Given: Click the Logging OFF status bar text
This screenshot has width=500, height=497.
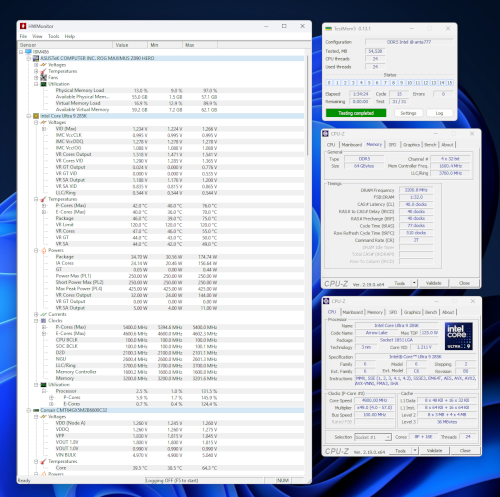Looking at the screenshot, I should click(172, 481).
